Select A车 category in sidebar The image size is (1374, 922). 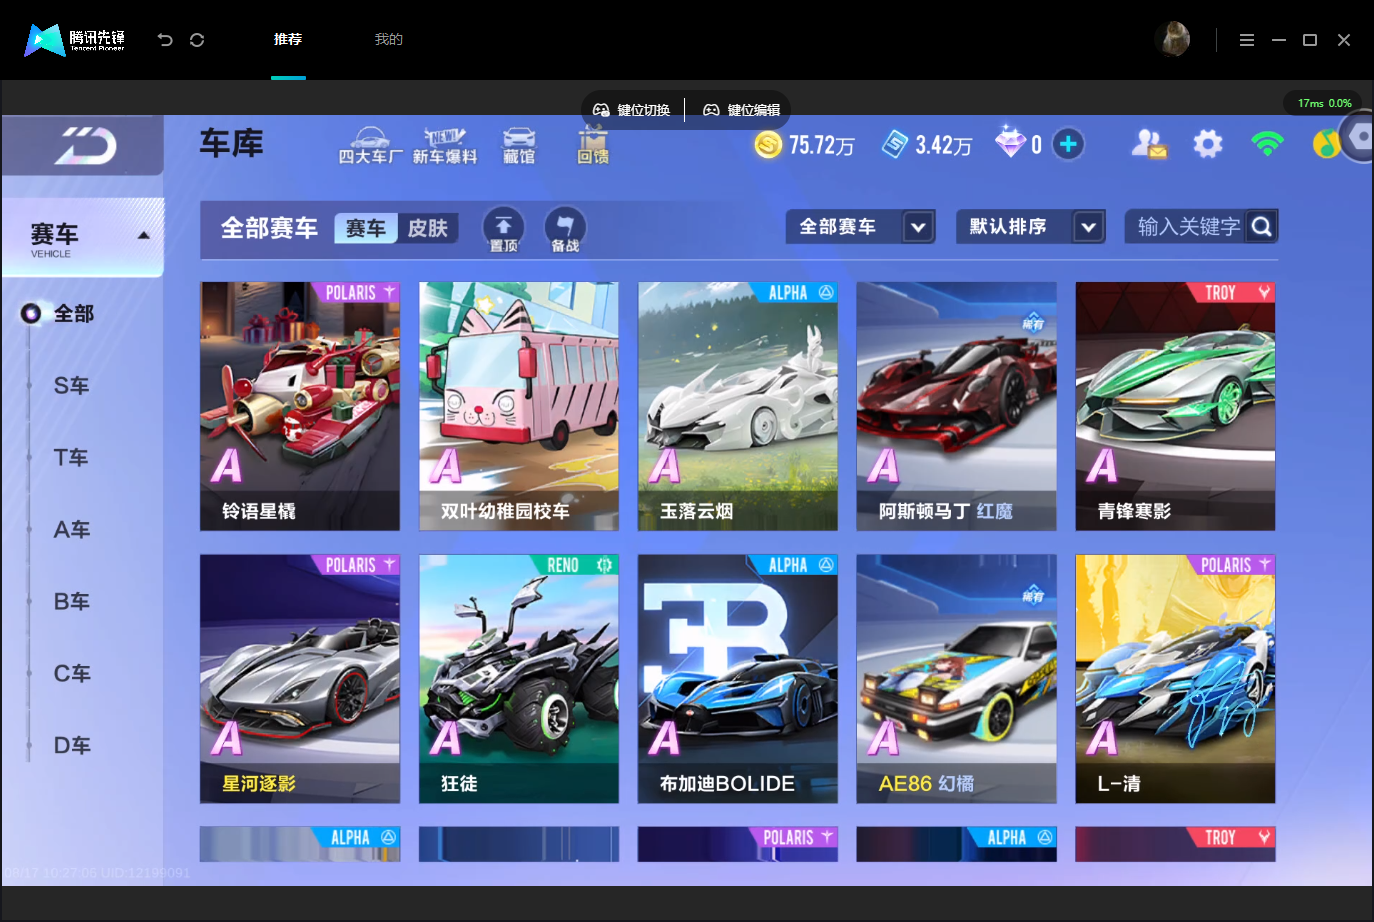click(71, 530)
